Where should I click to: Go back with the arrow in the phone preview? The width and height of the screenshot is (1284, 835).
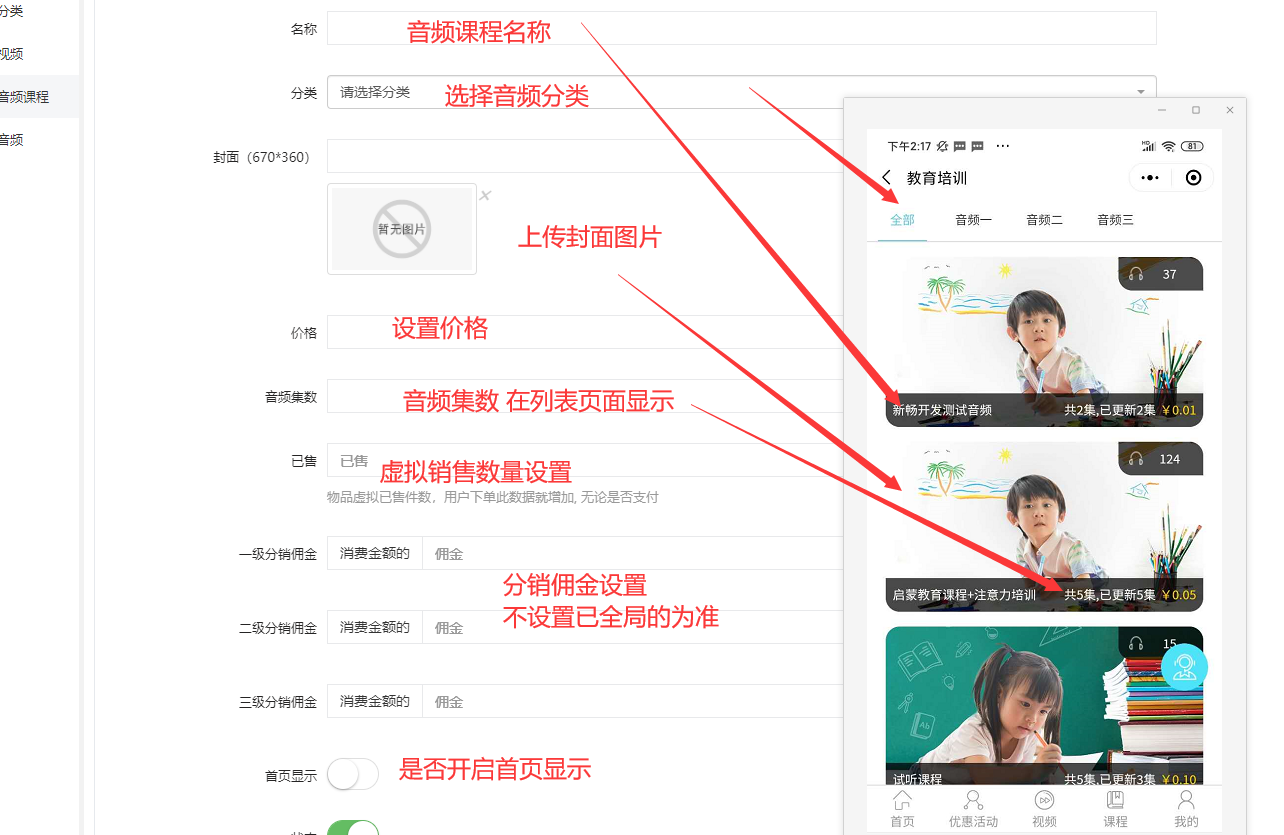pyautogui.click(x=886, y=178)
